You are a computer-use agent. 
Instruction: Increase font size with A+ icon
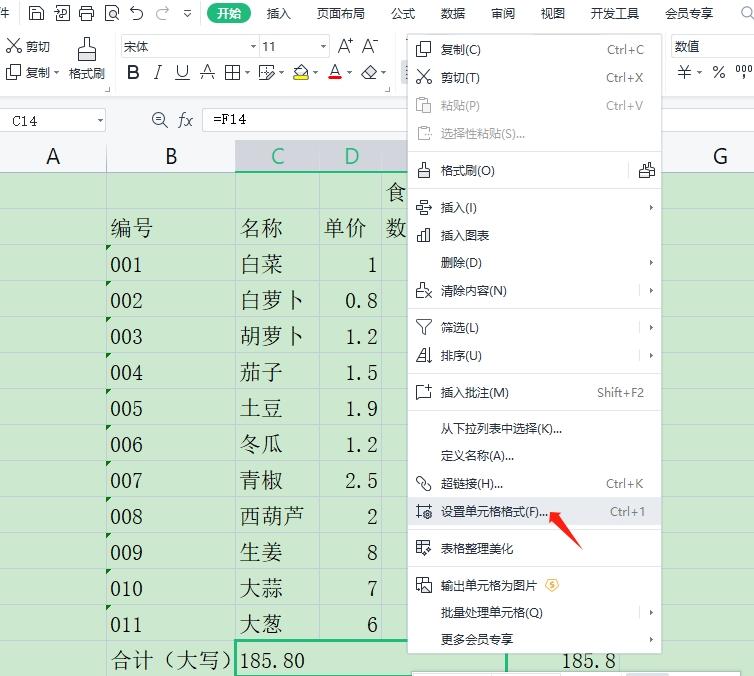tap(345, 46)
